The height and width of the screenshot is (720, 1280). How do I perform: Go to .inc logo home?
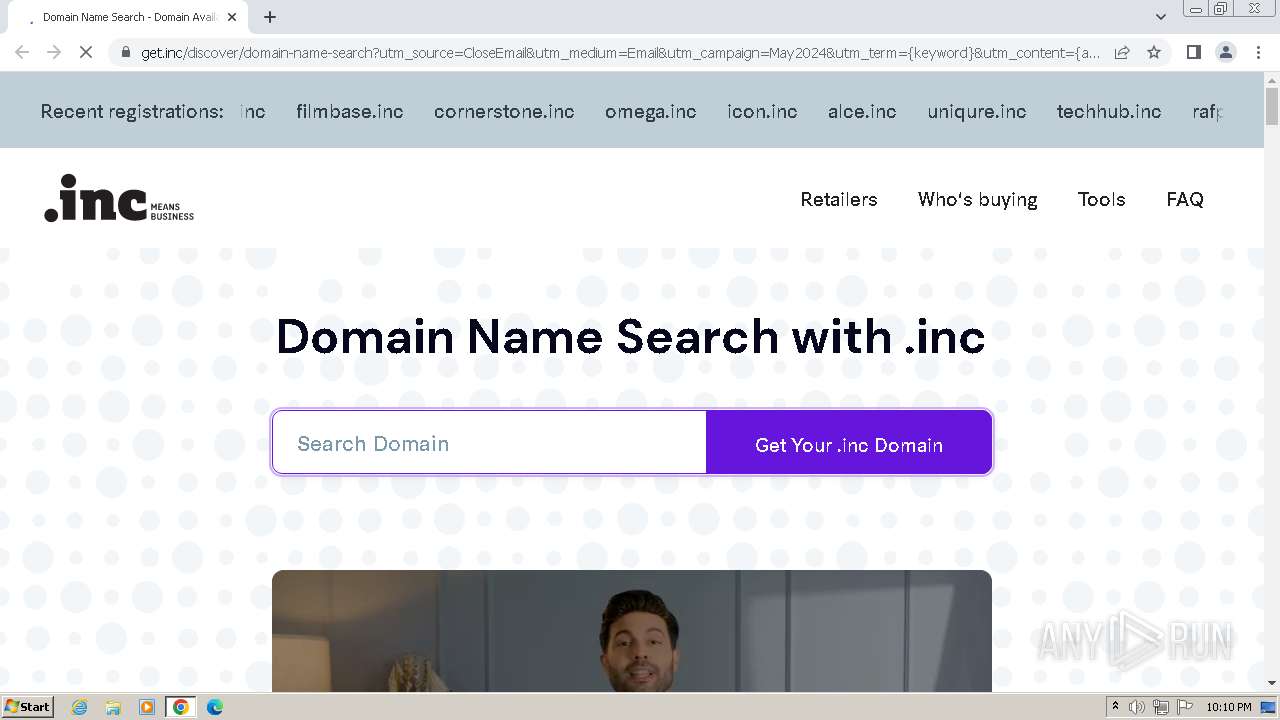click(119, 198)
